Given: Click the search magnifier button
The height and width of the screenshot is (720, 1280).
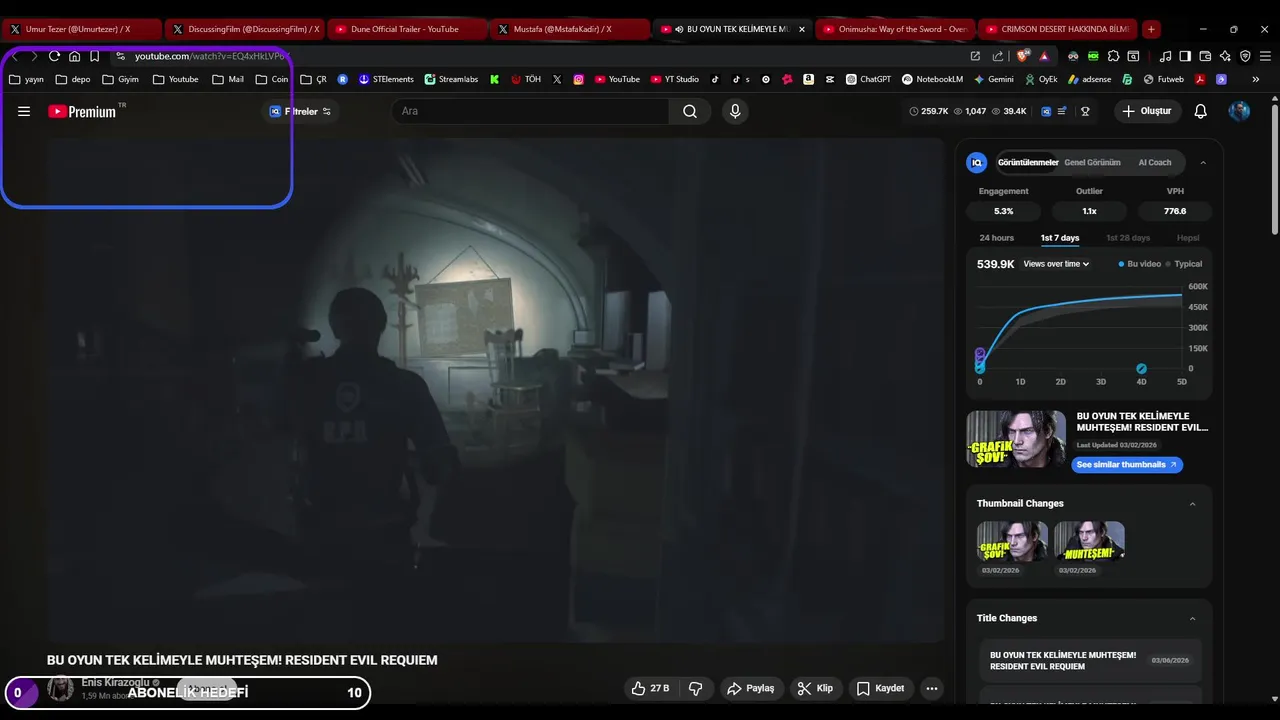Looking at the screenshot, I should [690, 111].
